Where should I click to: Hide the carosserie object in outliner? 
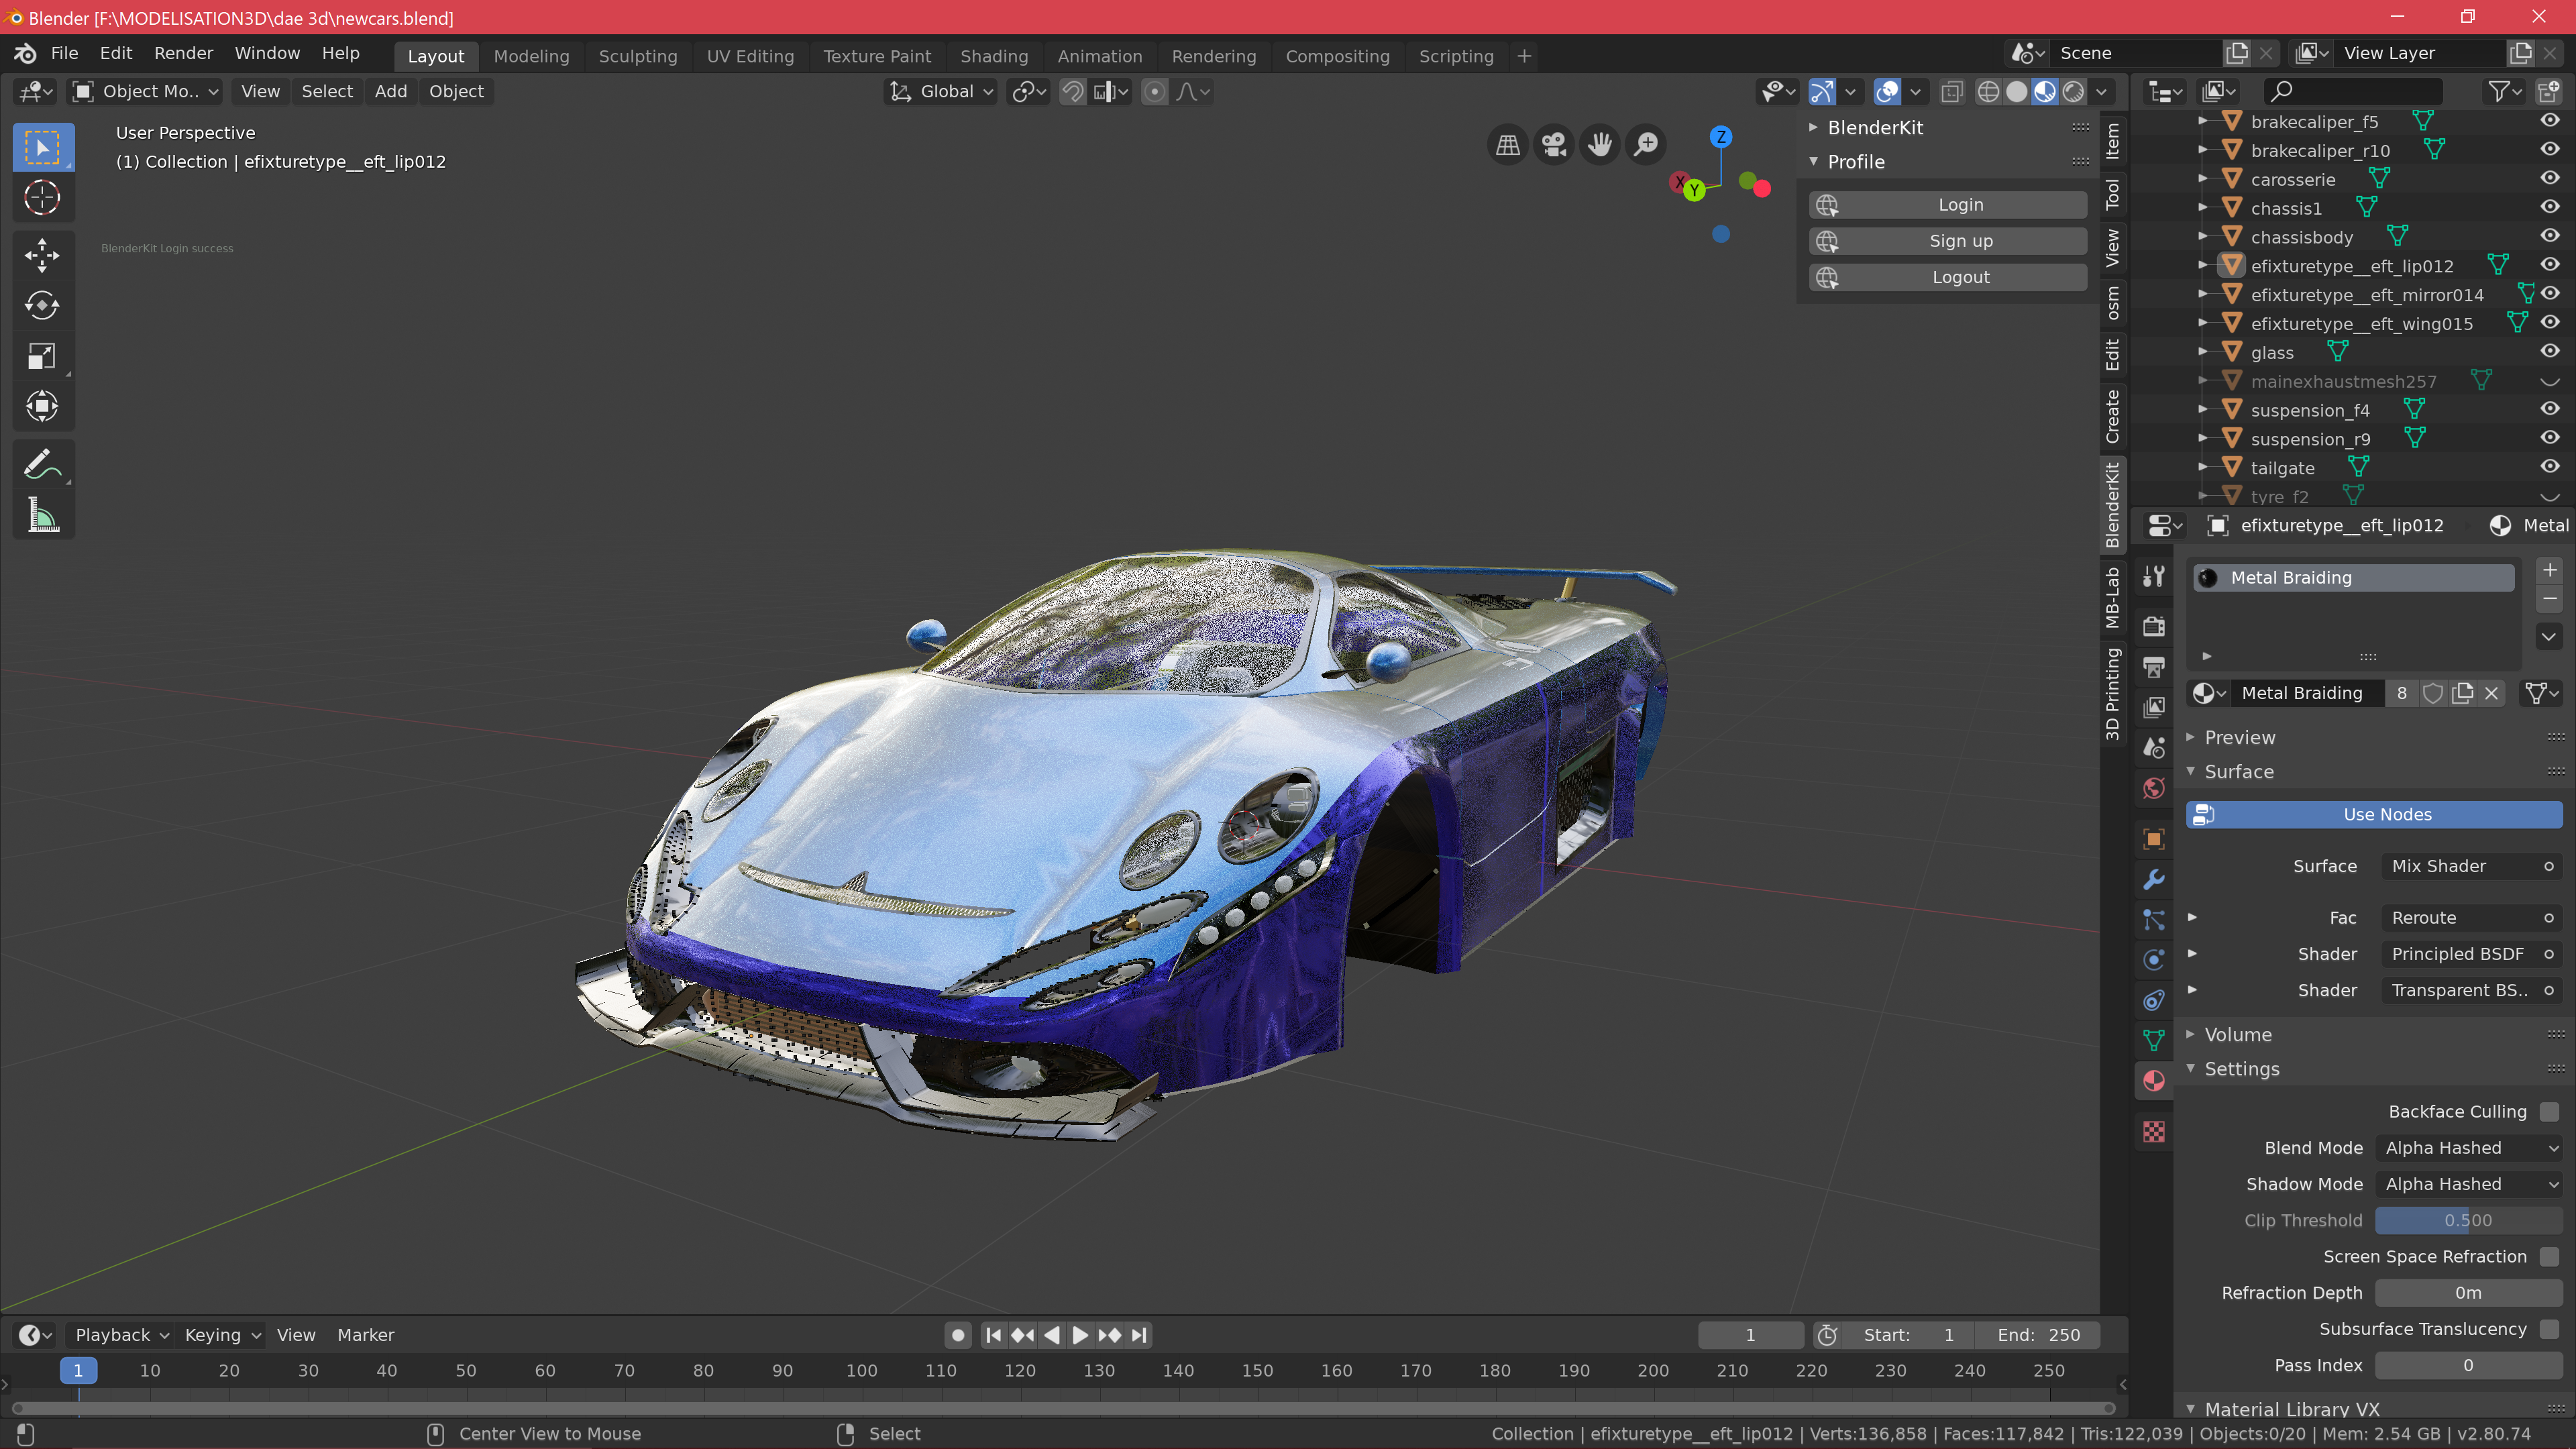coord(2550,178)
